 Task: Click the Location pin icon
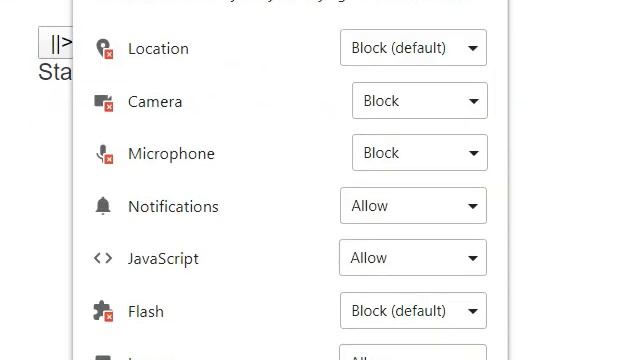(104, 49)
